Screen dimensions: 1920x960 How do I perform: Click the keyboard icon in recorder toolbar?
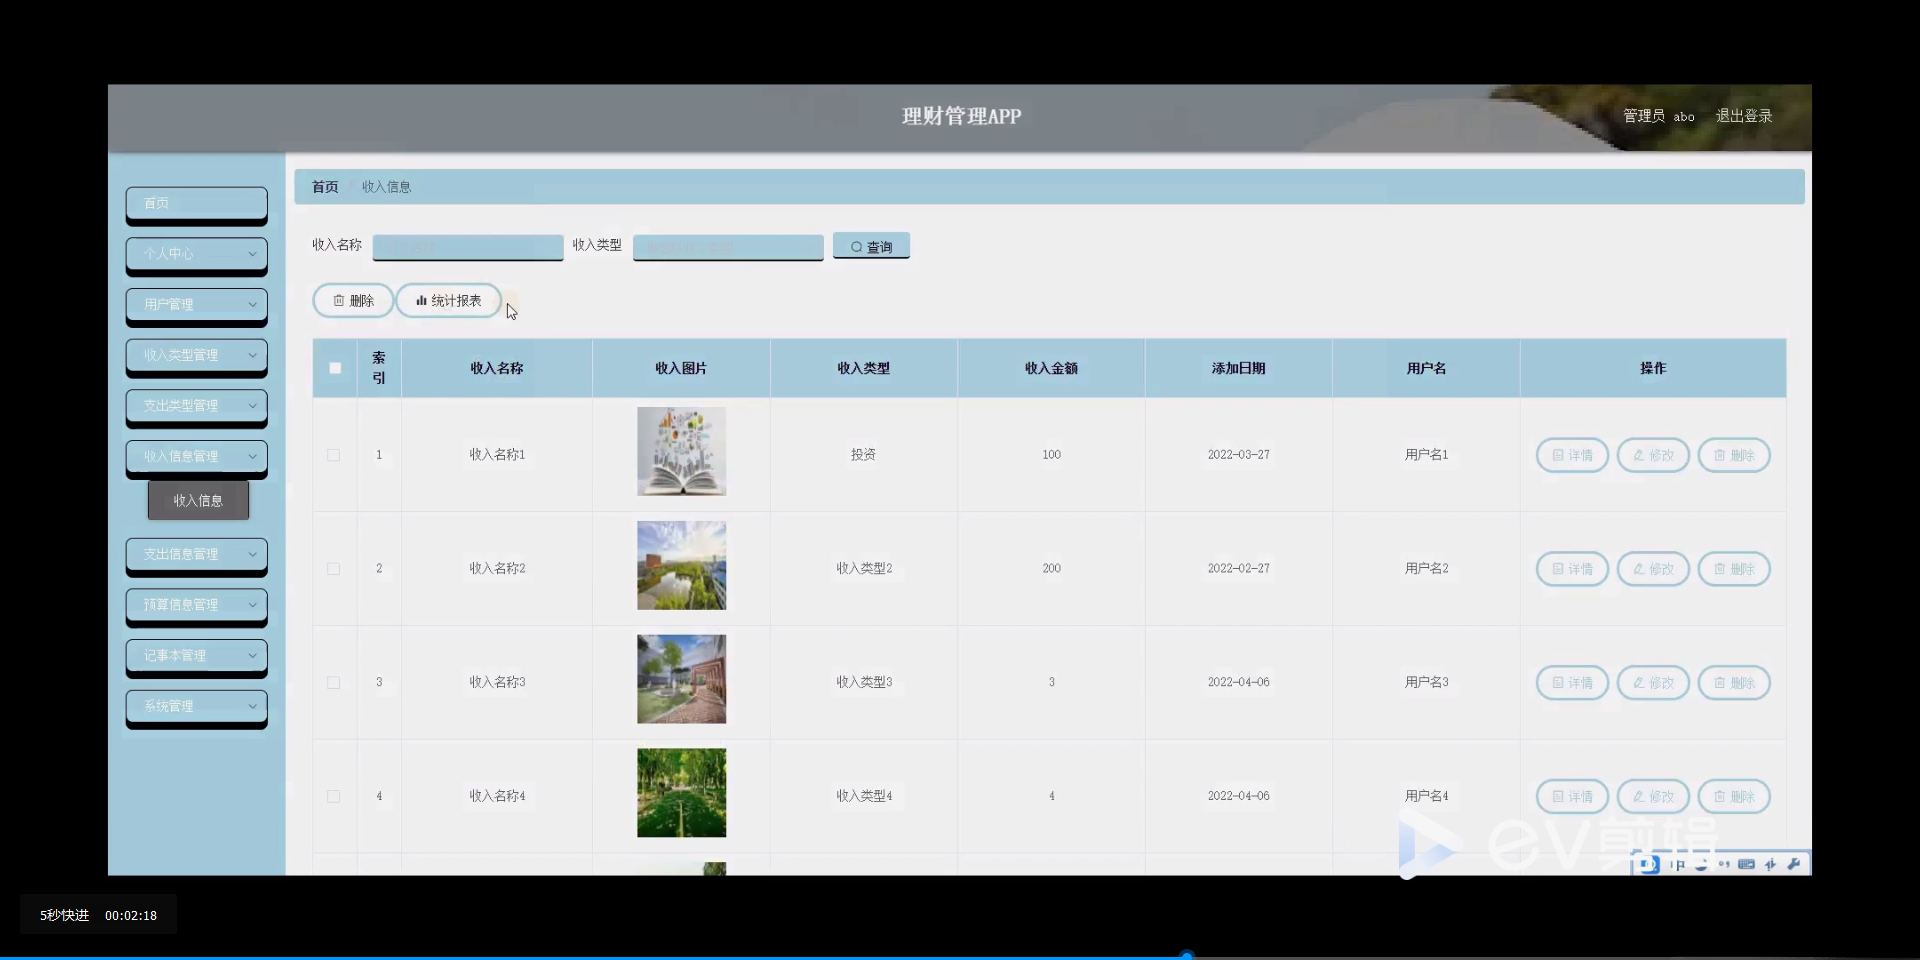click(1746, 864)
